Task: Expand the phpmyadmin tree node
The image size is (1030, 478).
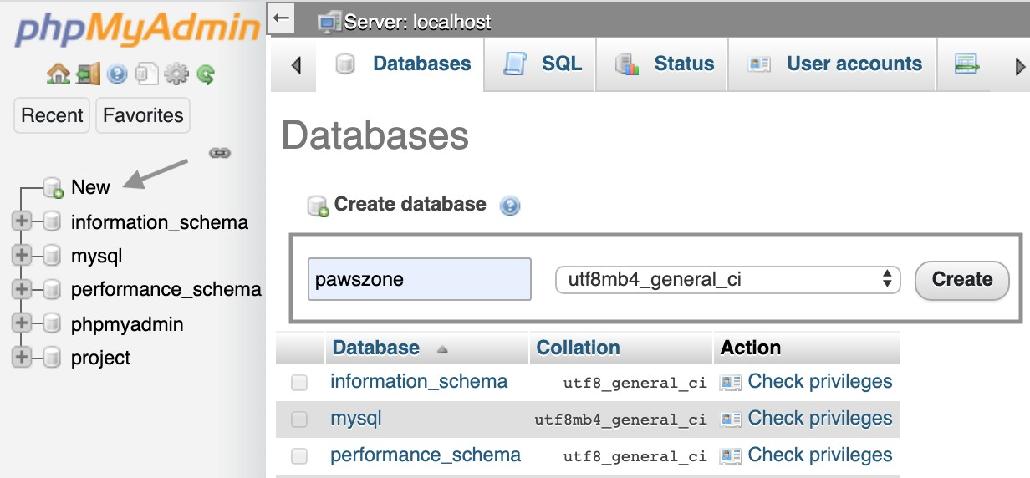Action: coord(22,324)
